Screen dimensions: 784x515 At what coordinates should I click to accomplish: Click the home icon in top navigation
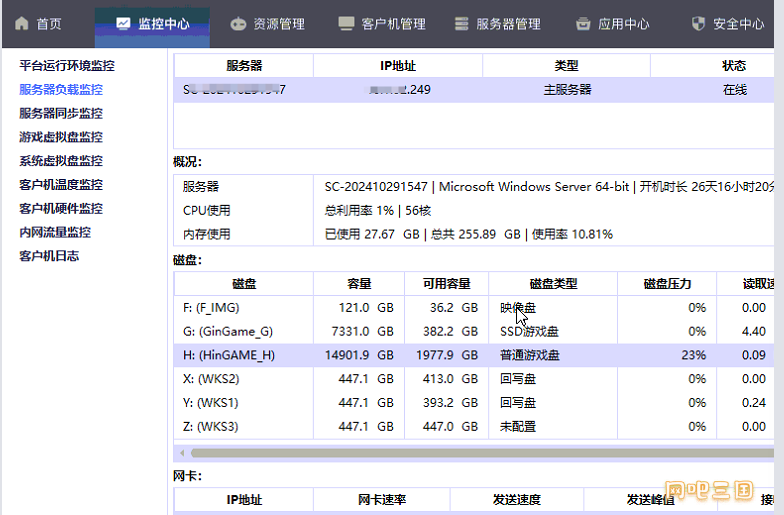pyautogui.click(x=22, y=24)
